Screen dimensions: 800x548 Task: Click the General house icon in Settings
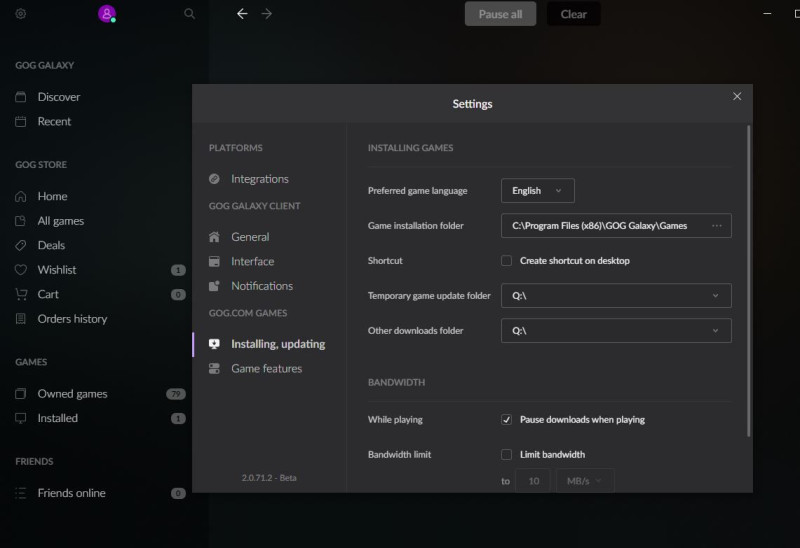214,237
